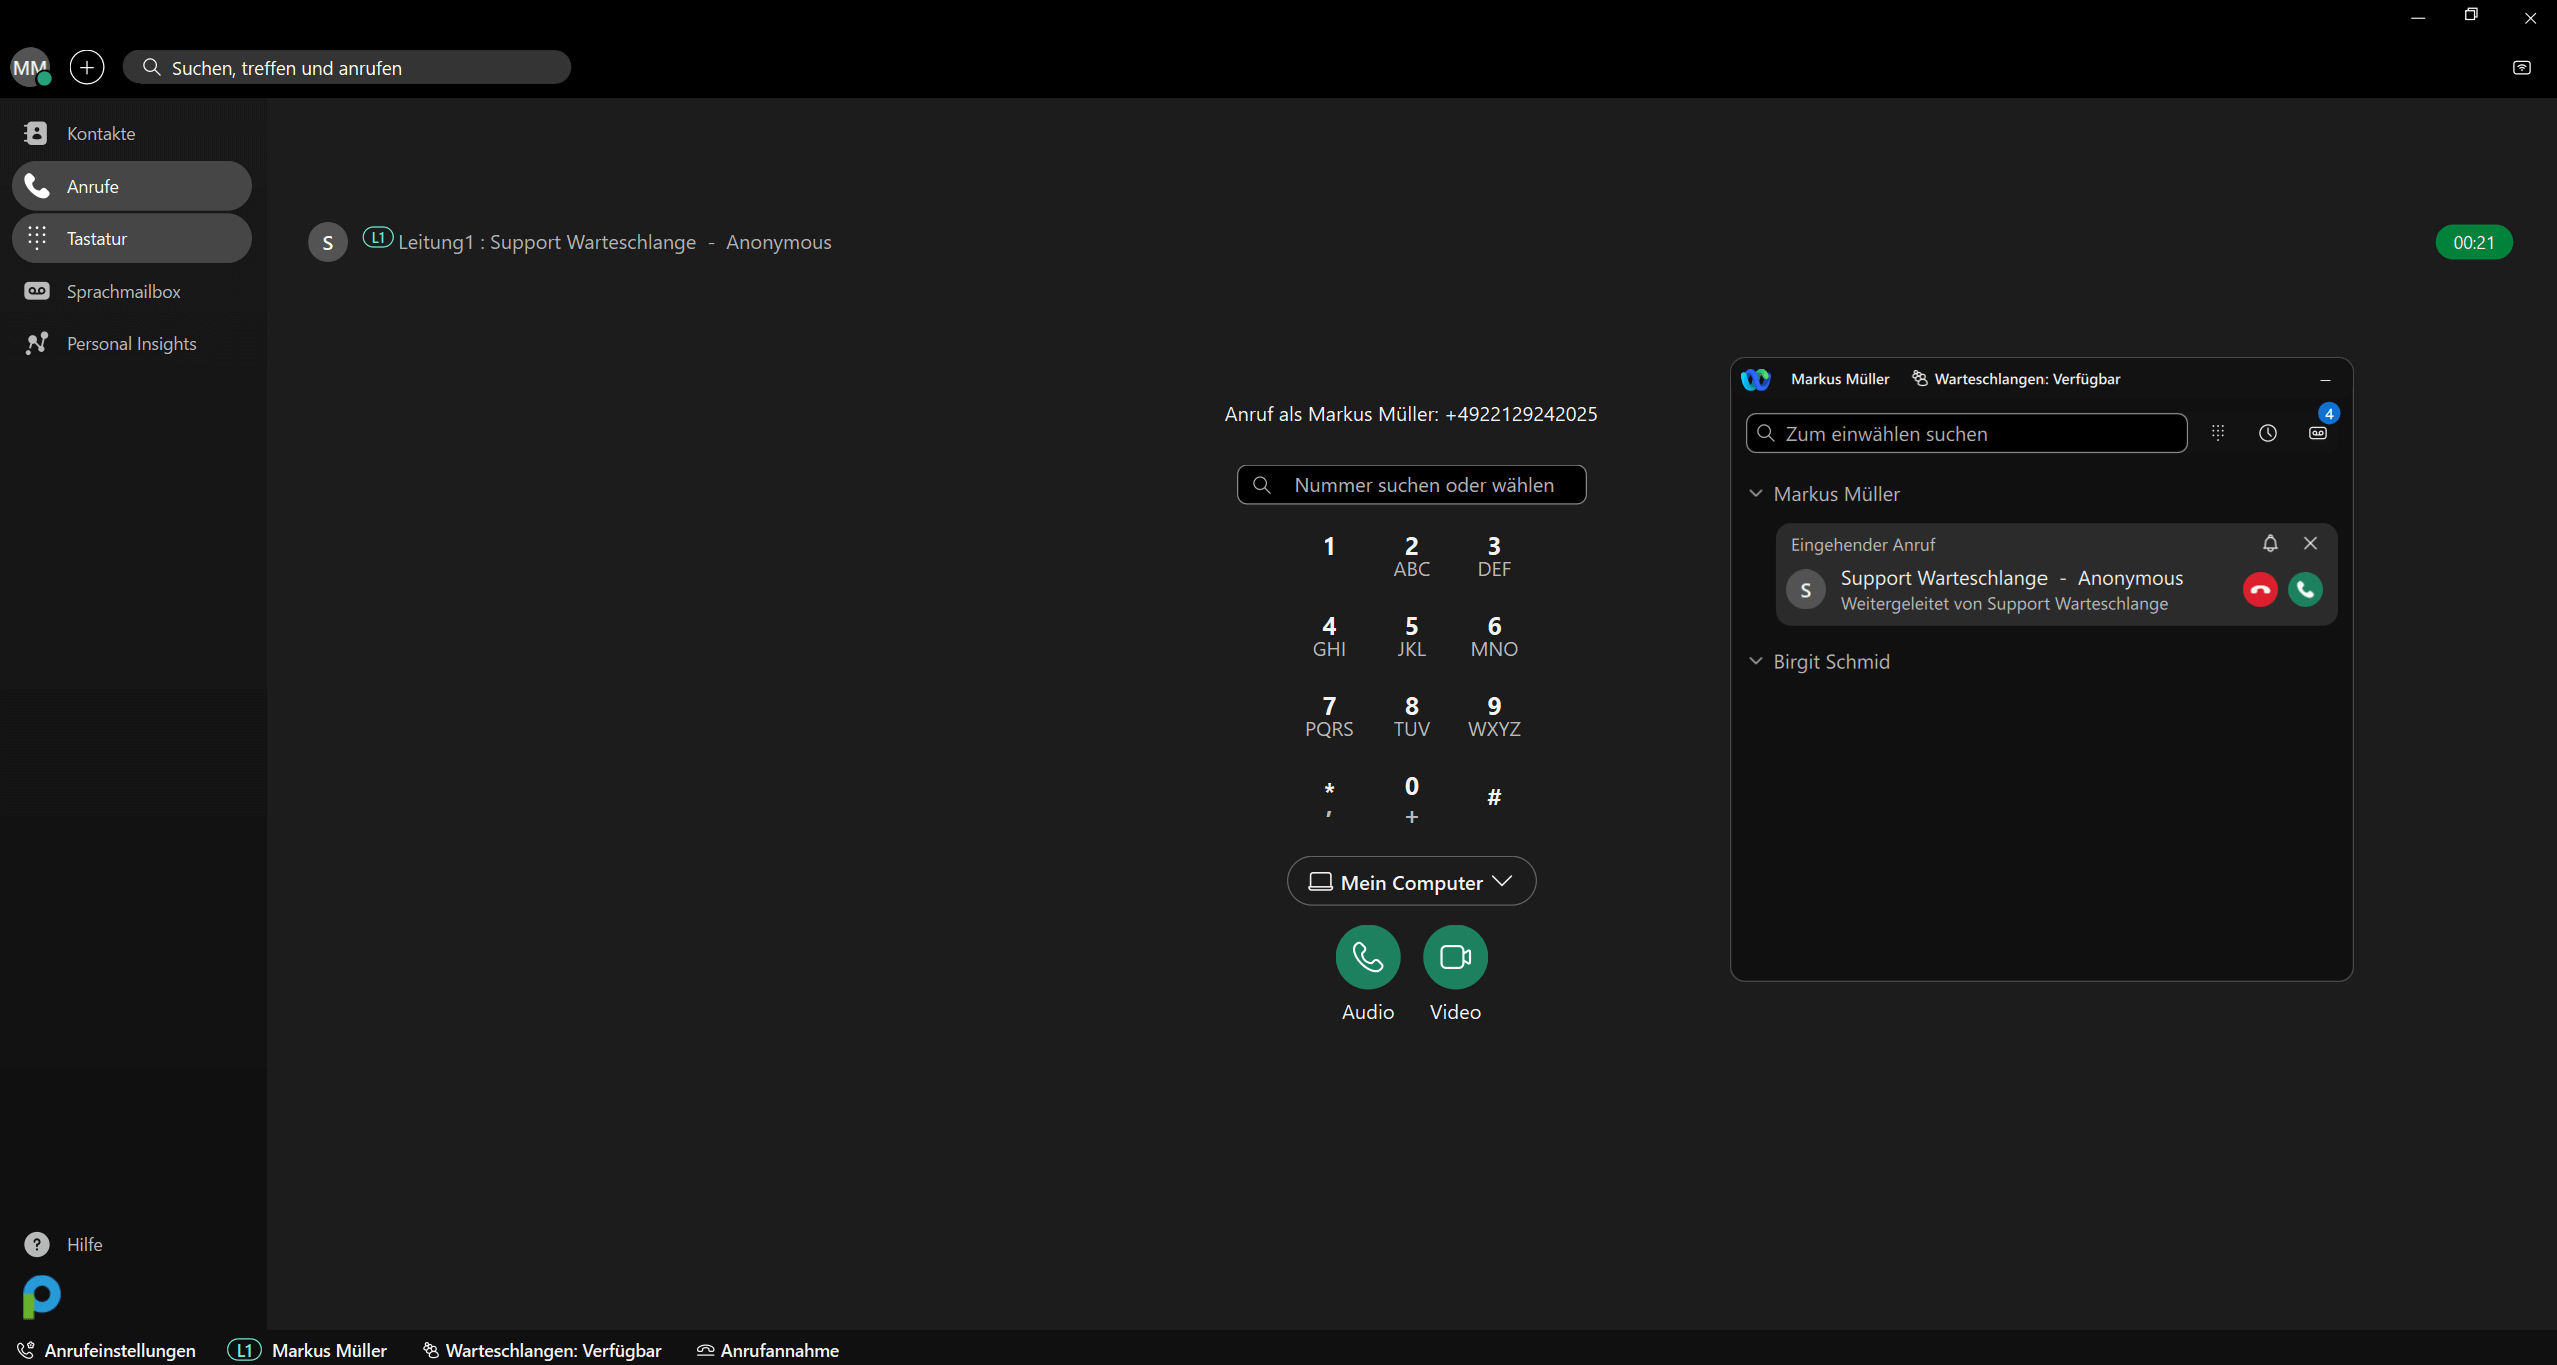The height and width of the screenshot is (1365, 2557).
Task: Mute ringer with the bell icon
Action: (x=2270, y=543)
